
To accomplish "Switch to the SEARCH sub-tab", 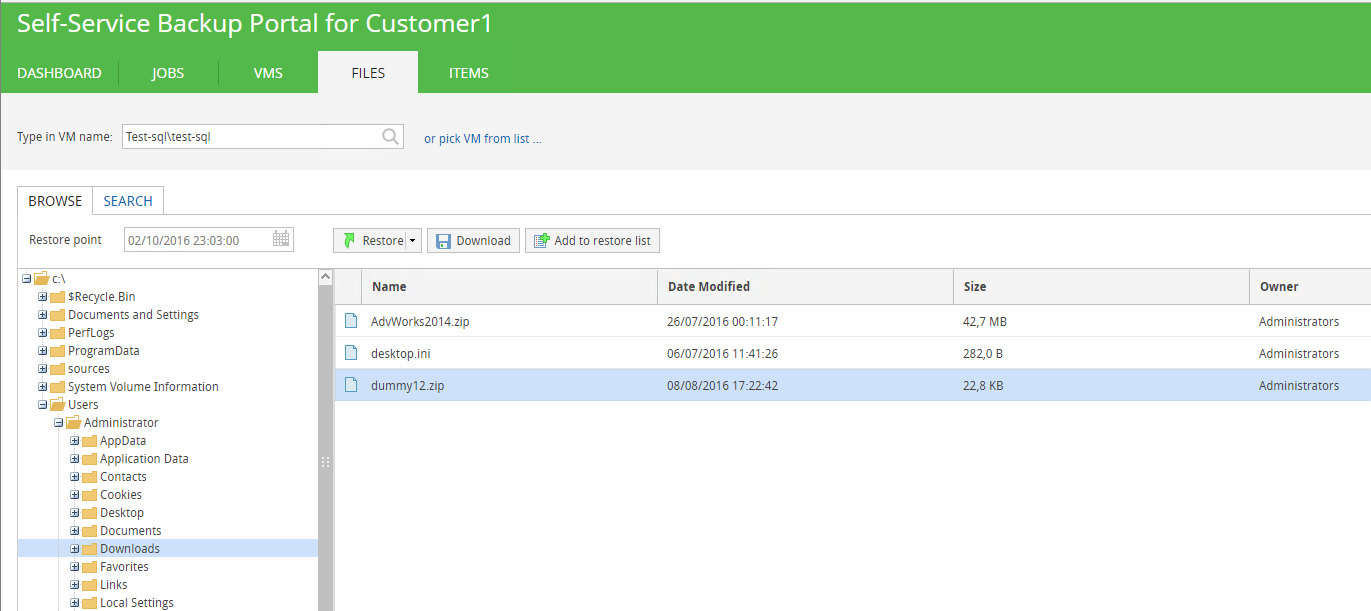I will click(x=128, y=201).
